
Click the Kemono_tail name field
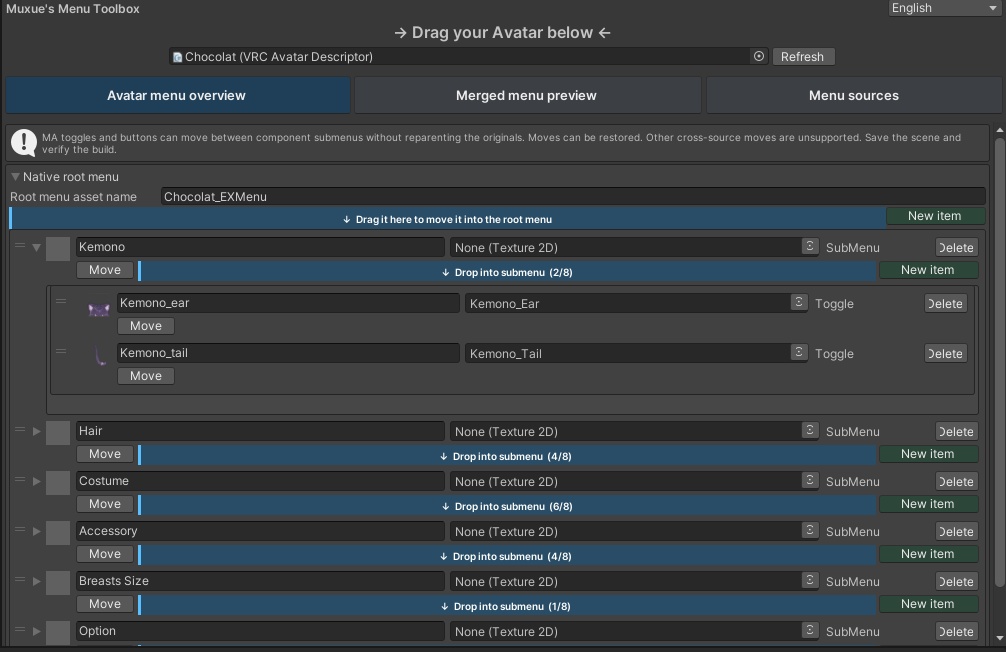[x=288, y=353]
